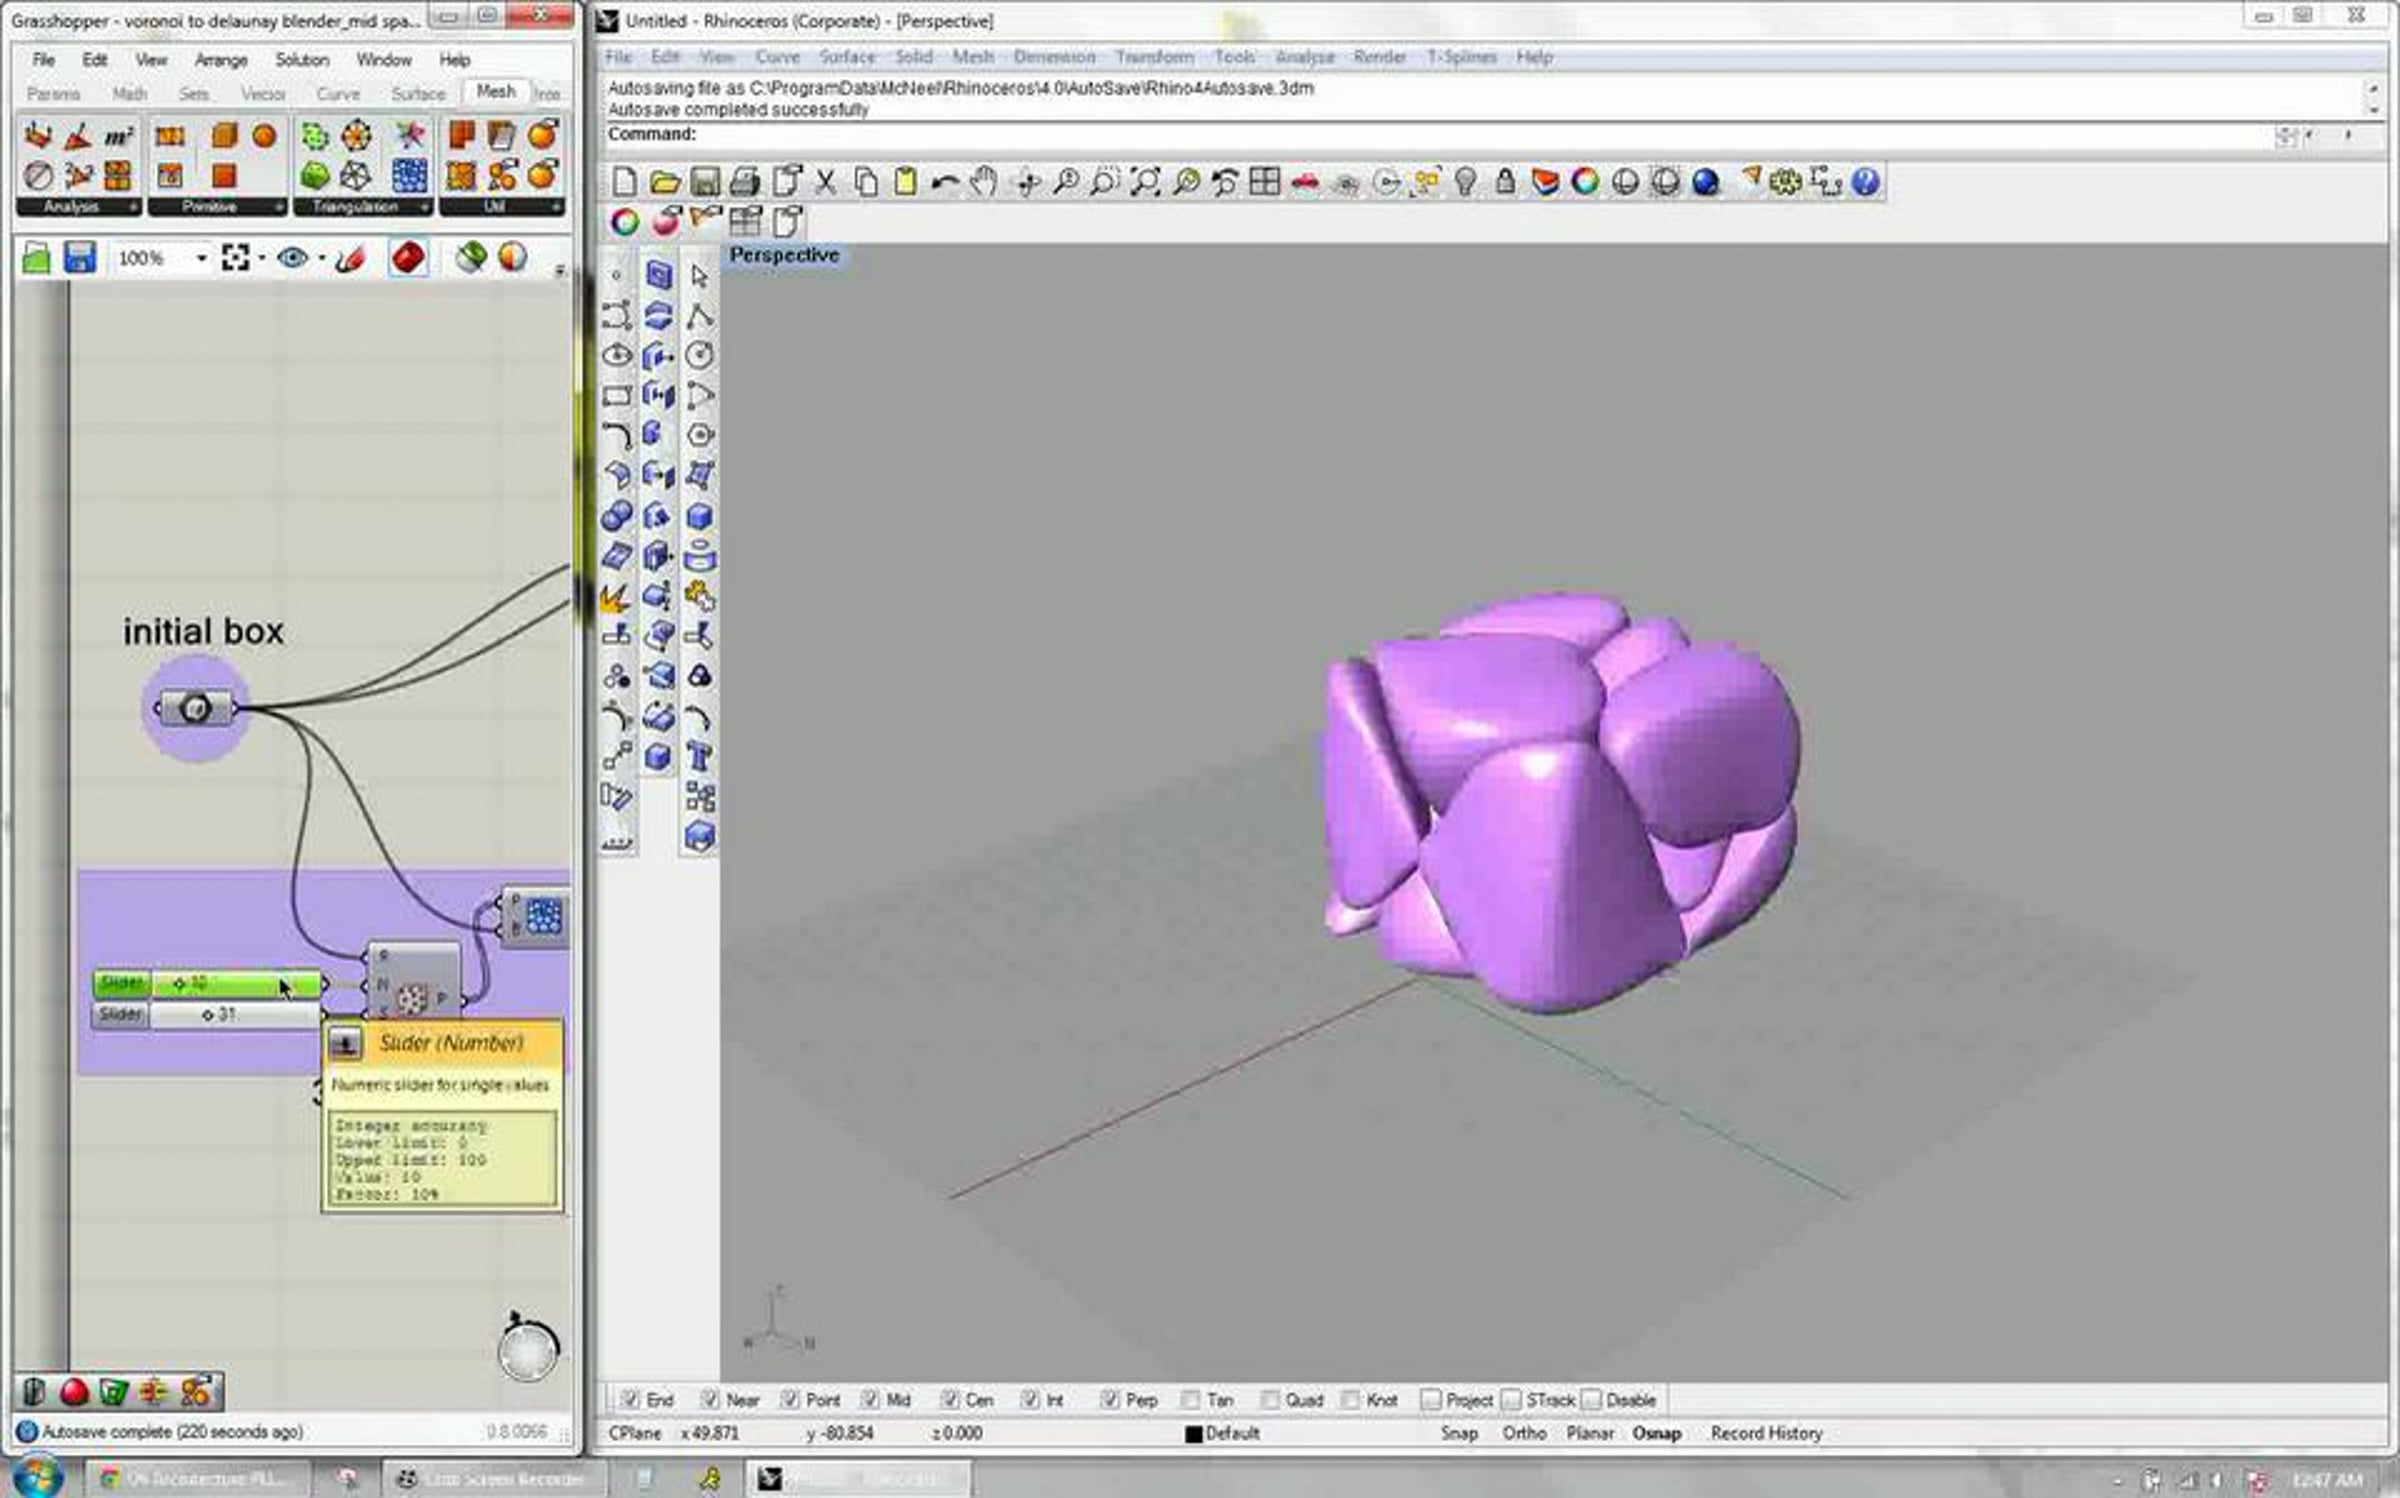Toggle the End osnap checkbox
This screenshot has width=2400, height=1498.
click(x=630, y=1399)
